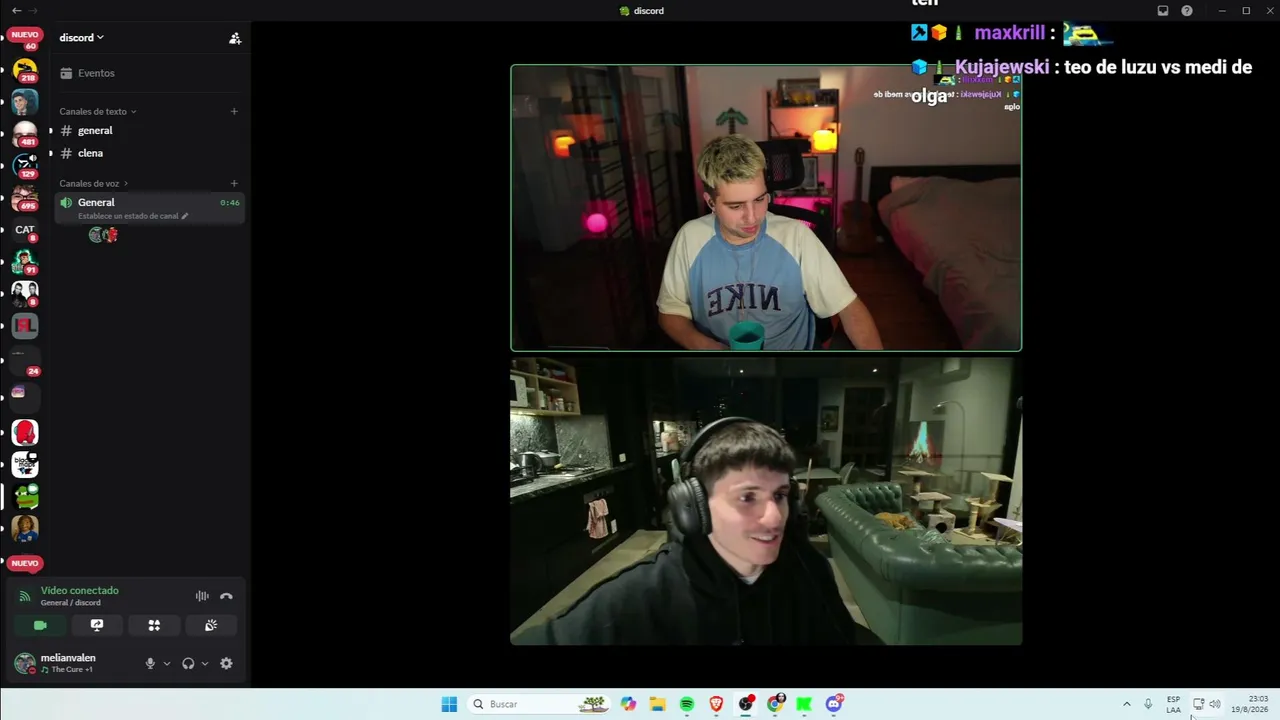Open Spotify from the taskbar
This screenshot has height=720, width=1280.
point(687,704)
